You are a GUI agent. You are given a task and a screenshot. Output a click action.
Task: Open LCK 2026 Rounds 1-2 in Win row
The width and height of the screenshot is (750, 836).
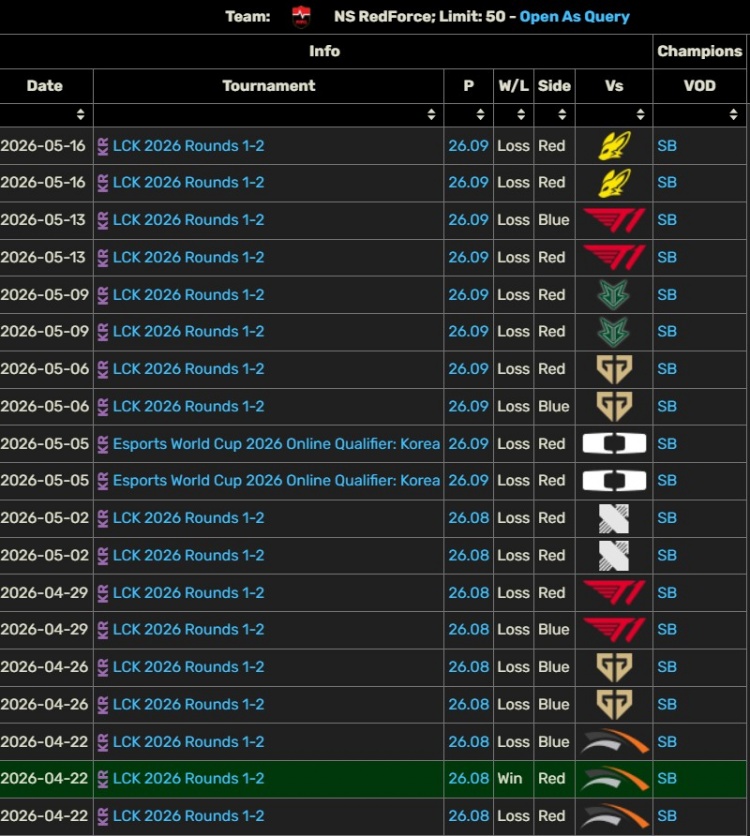coord(189,779)
